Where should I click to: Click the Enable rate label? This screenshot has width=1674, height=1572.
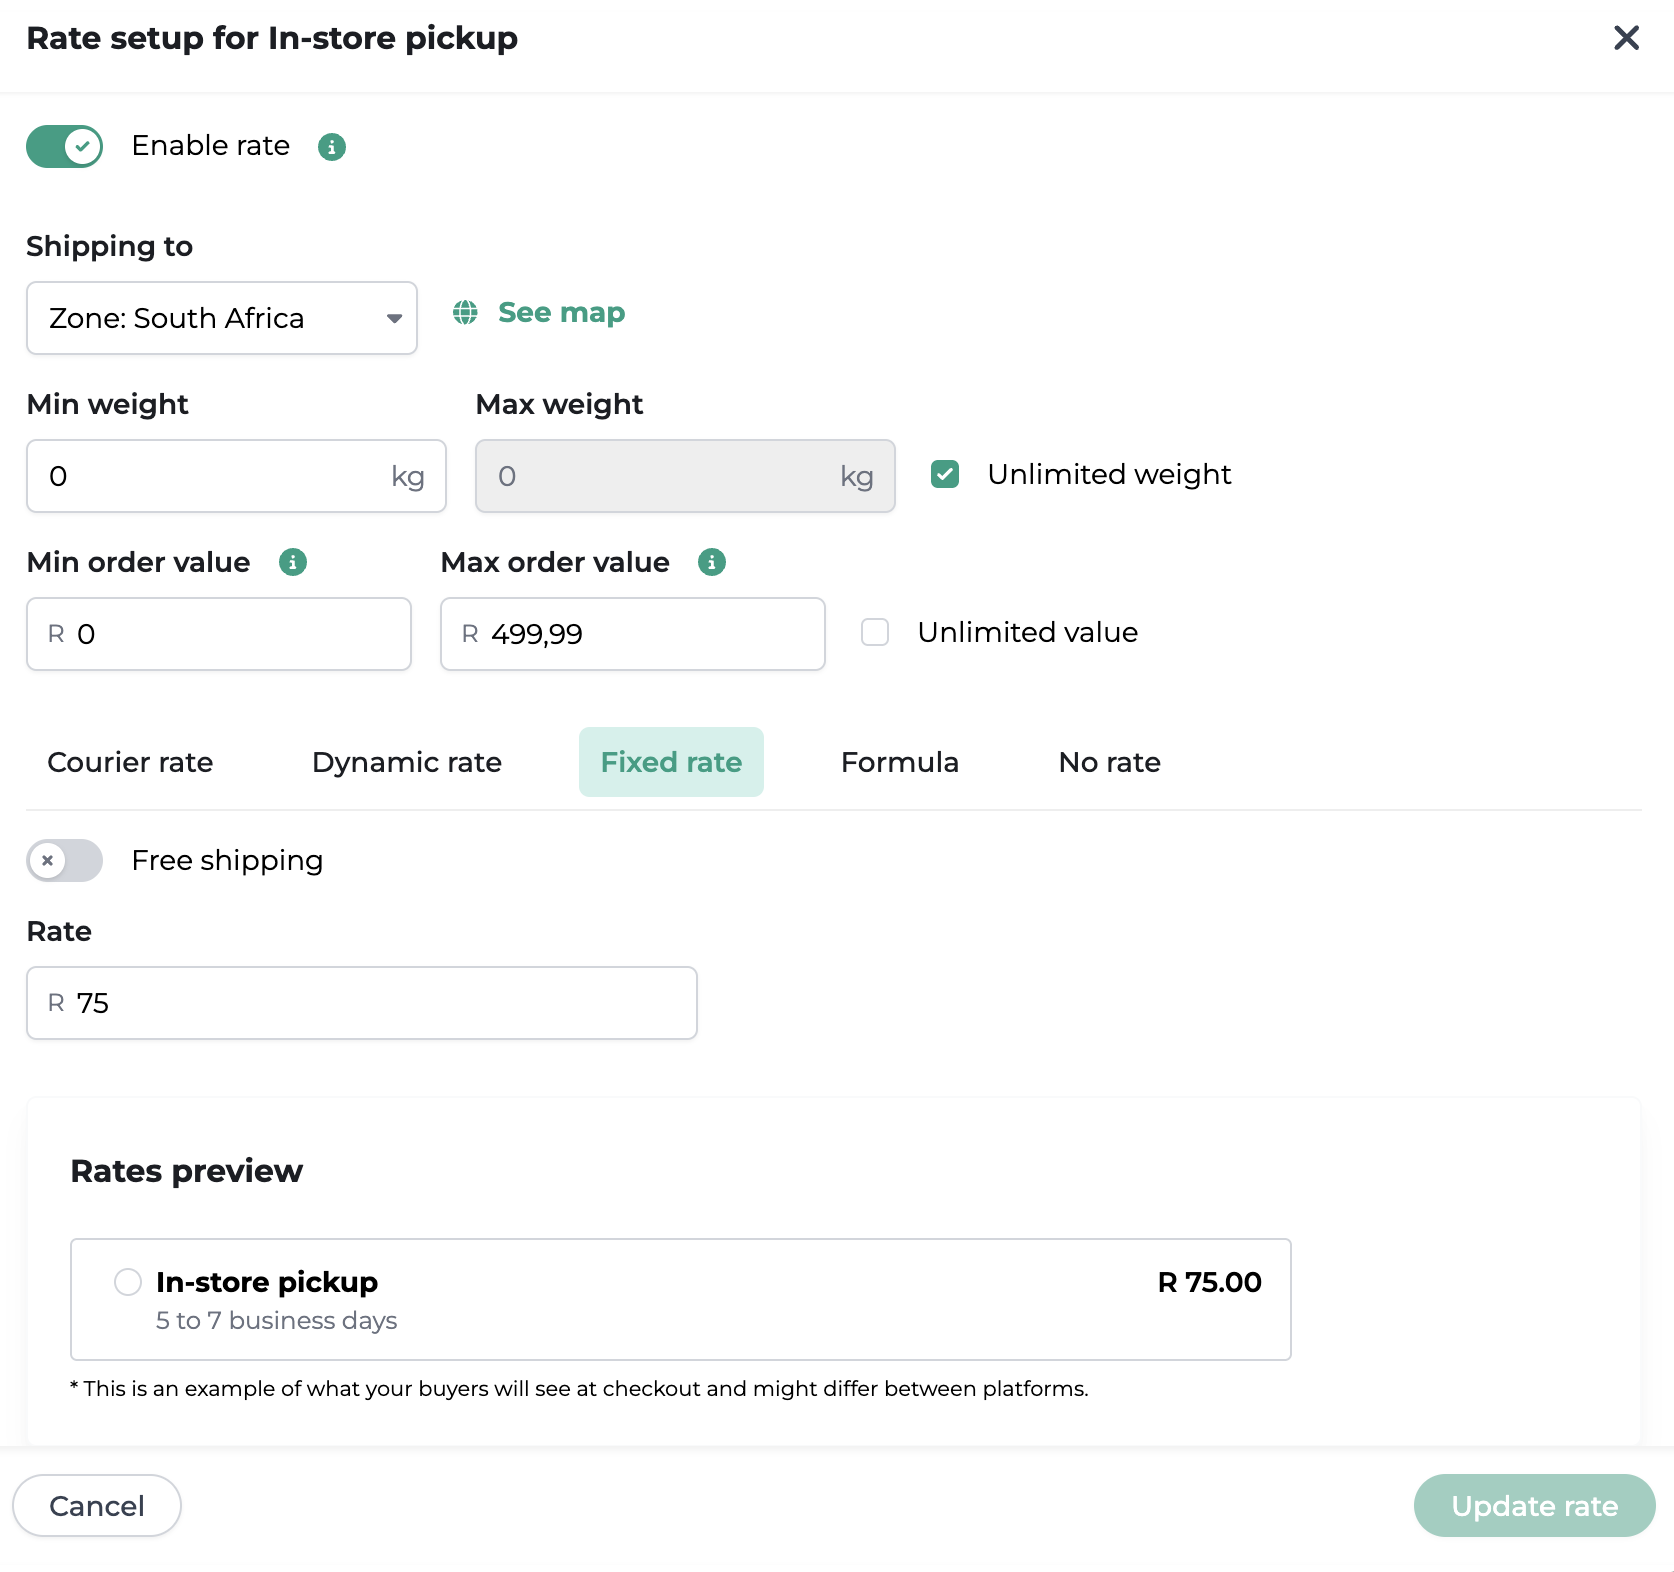[x=211, y=146]
